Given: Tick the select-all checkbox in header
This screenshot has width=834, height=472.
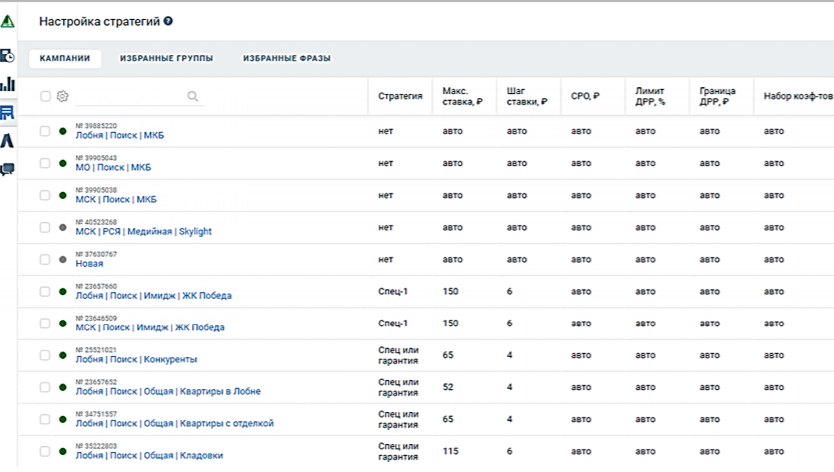Looking at the screenshot, I should tap(45, 97).
